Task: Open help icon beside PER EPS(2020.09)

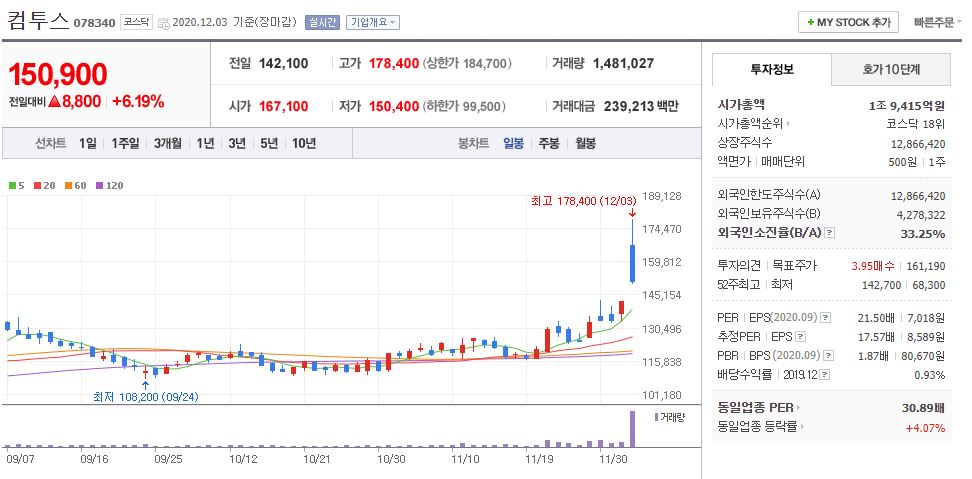Action: [x=825, y=318]
